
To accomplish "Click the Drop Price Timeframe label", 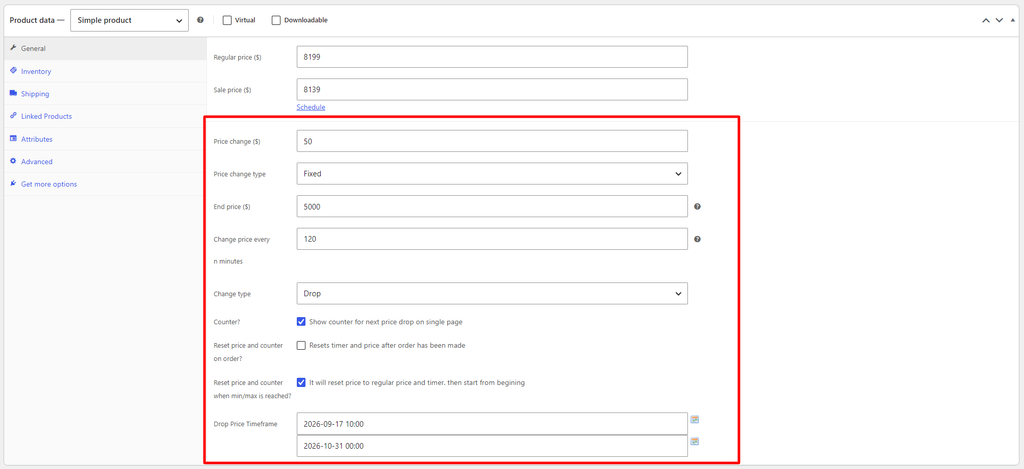I will coord(246,424).
